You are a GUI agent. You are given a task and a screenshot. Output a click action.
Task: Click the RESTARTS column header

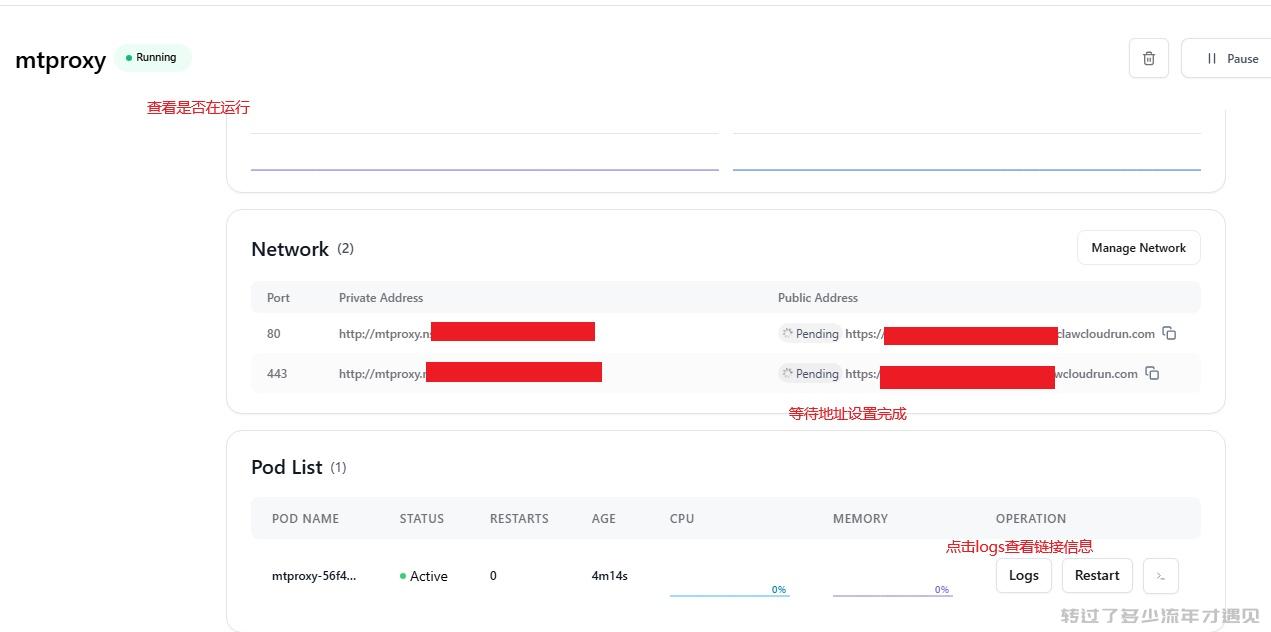click(x=519, y=519)
